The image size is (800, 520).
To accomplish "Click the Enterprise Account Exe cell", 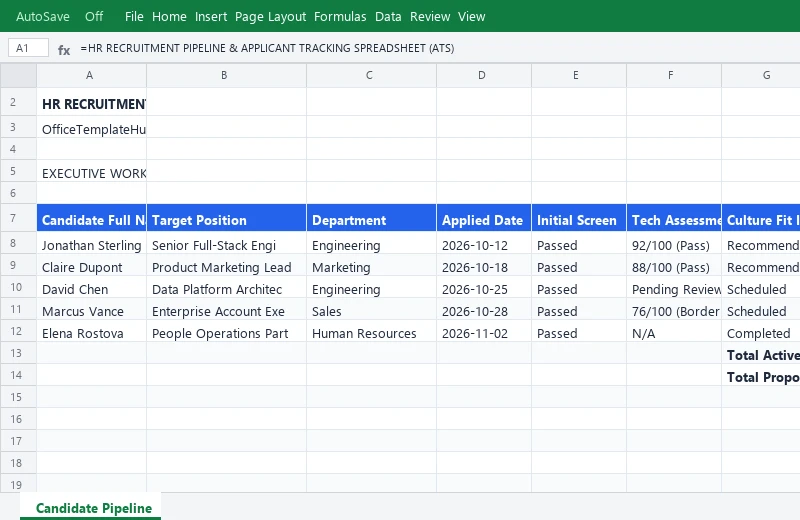I will pos(227,309).
